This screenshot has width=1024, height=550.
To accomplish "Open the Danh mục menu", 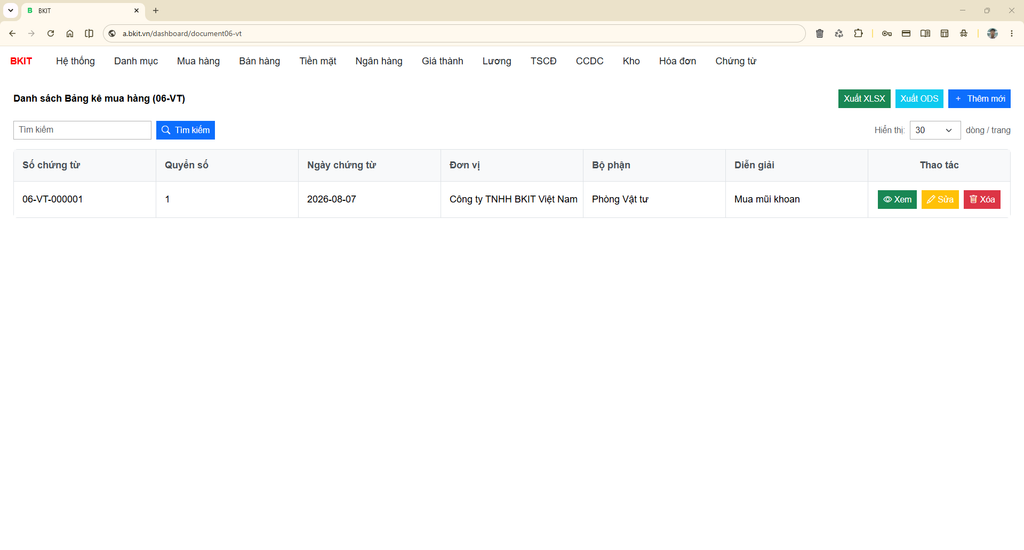I will click(136, 61).
